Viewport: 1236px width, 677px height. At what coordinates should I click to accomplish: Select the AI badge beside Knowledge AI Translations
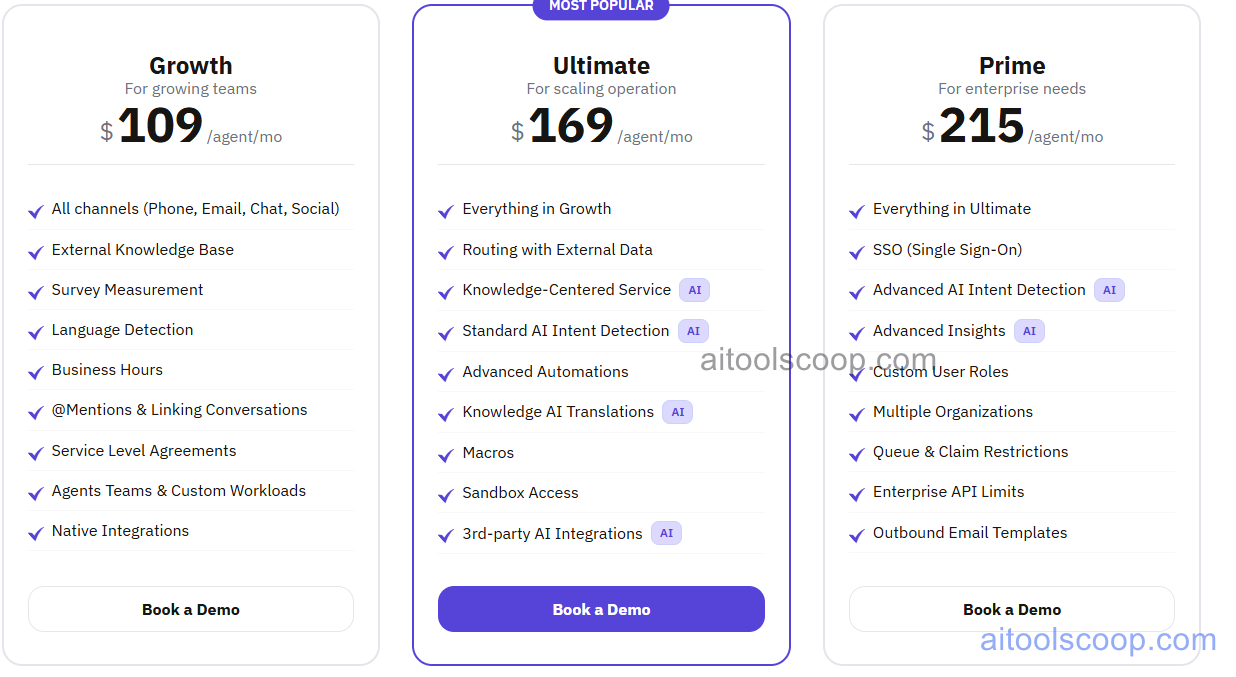coord(677,412)
